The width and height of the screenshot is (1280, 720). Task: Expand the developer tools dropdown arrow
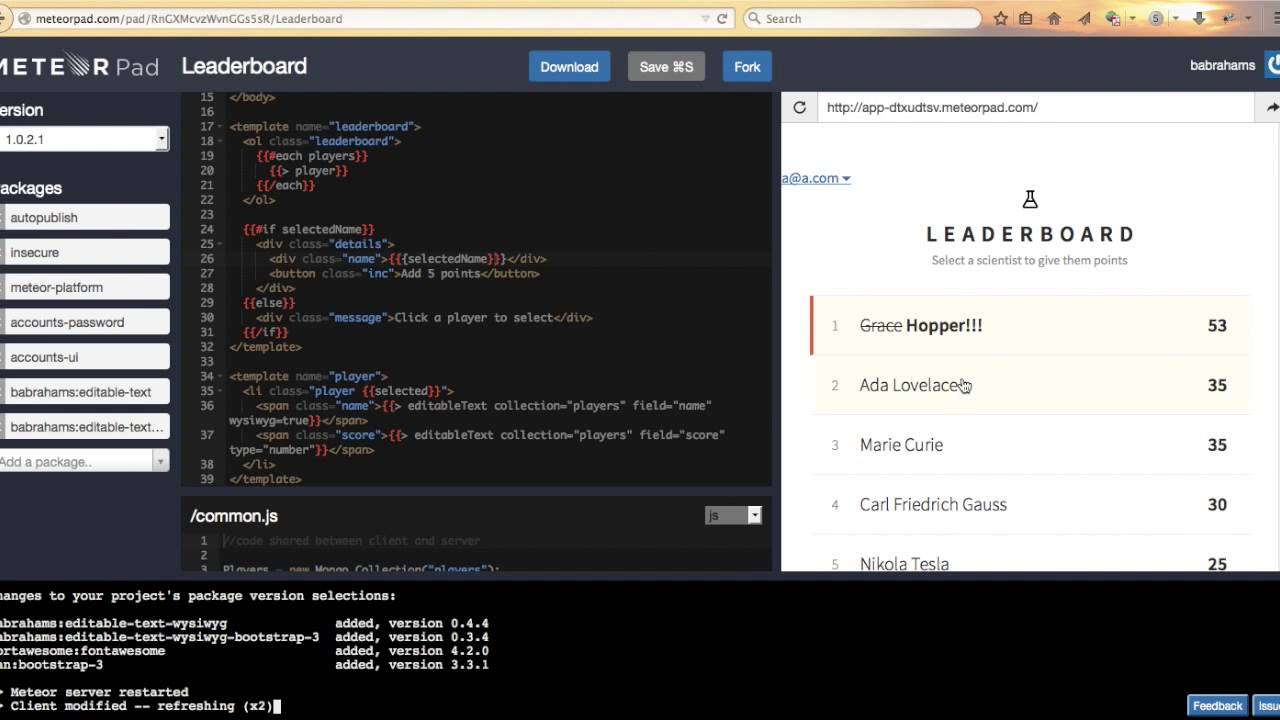(1247, 18)
